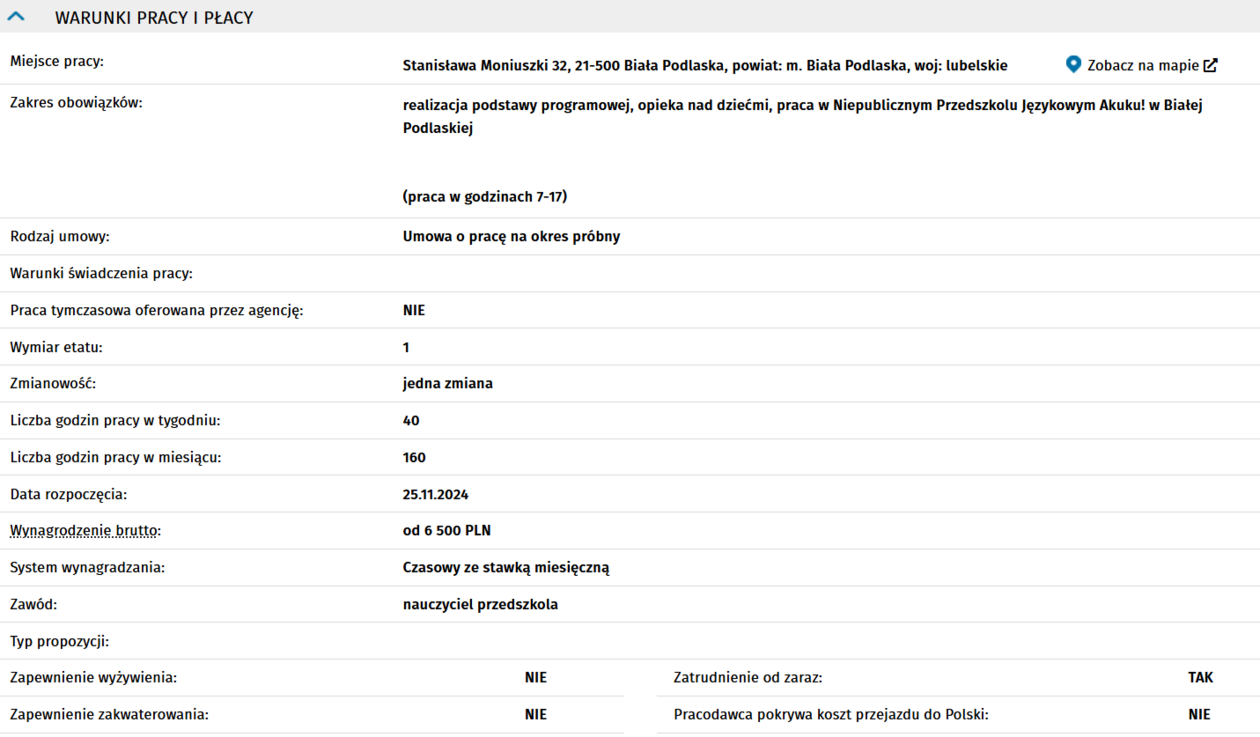The height and width of the screenshot is (737, 1260).
Task: Click the salary value od 6 500 PLN
Action: click(x=446, y=531)
